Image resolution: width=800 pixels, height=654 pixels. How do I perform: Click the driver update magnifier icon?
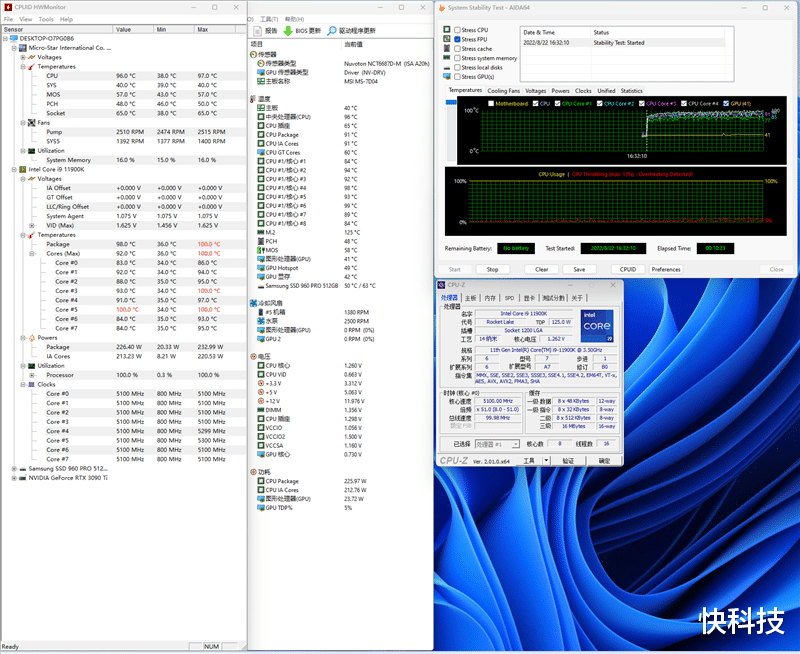pyautogui.click(x=332, y=31)
